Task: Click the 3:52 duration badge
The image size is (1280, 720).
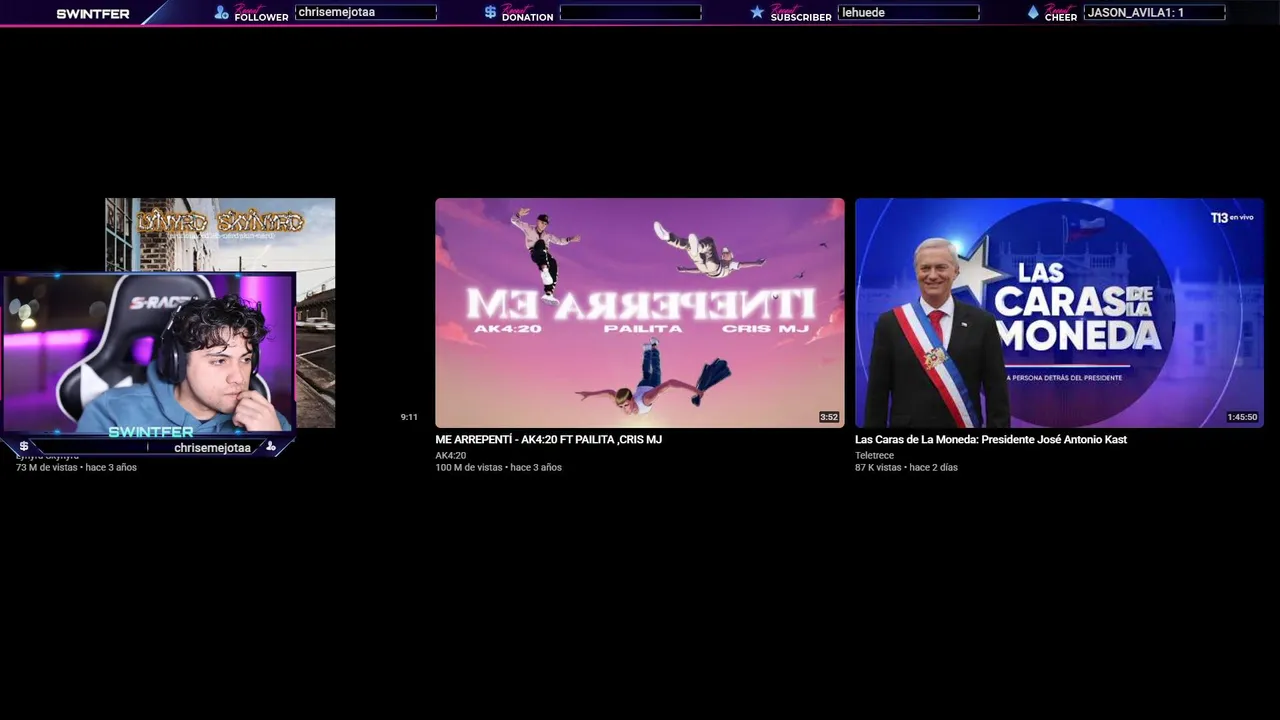Action: (x=829, y=417)
